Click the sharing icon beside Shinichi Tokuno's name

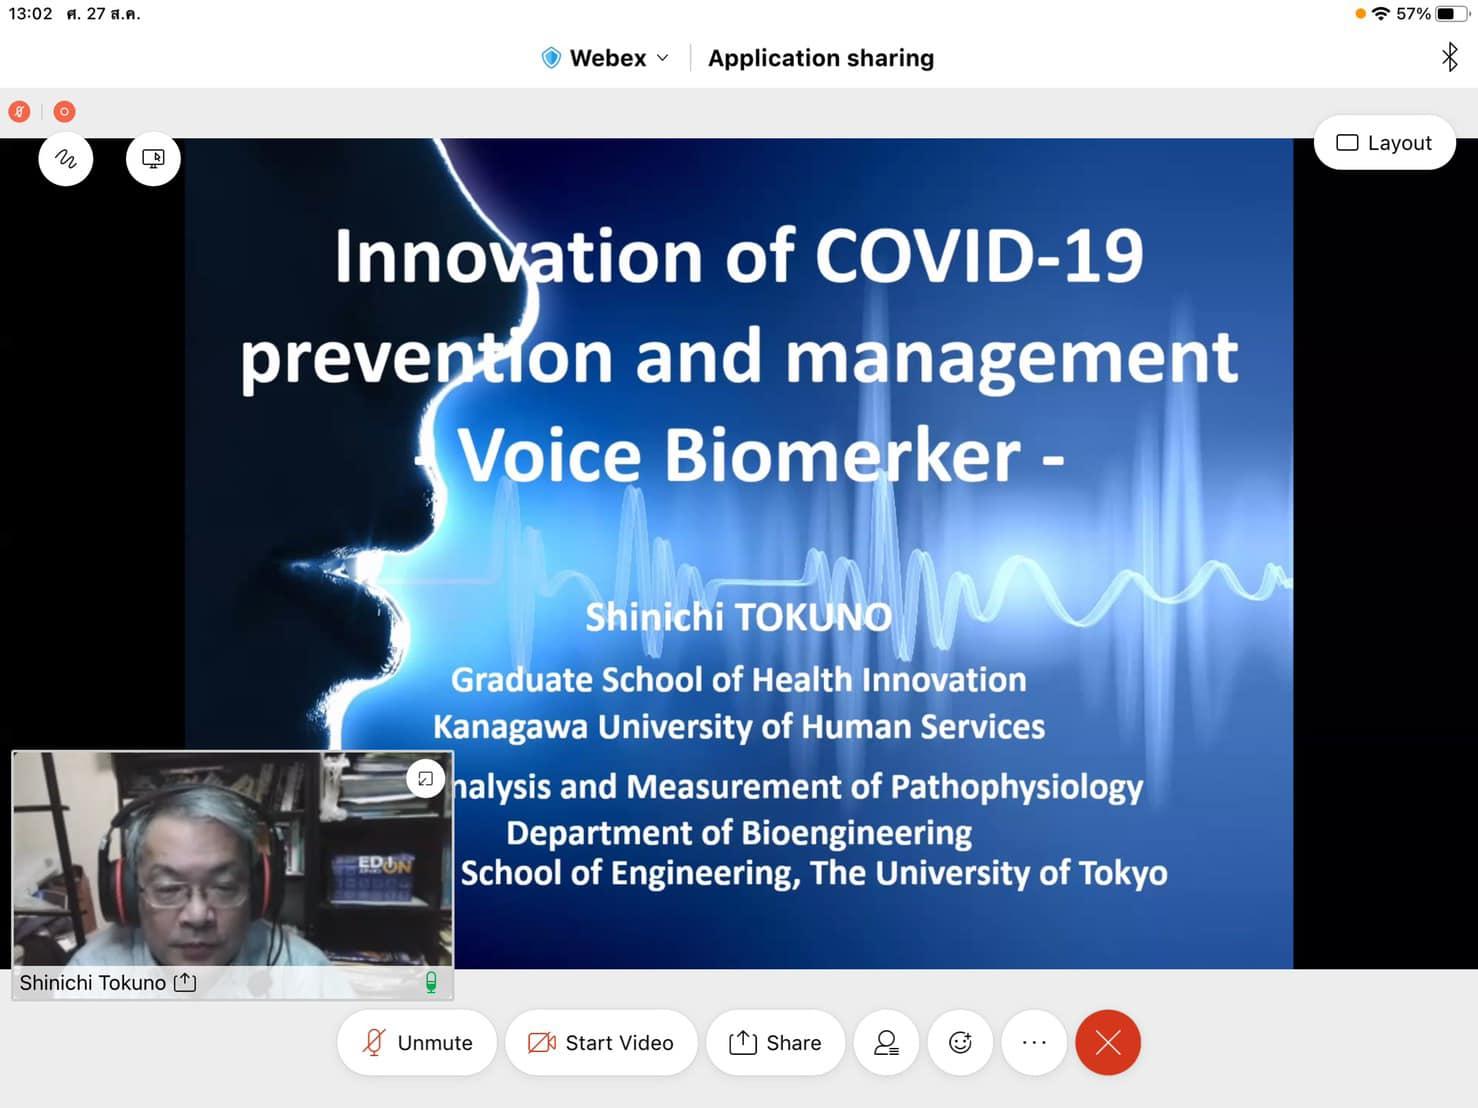(x=185, y=982)
